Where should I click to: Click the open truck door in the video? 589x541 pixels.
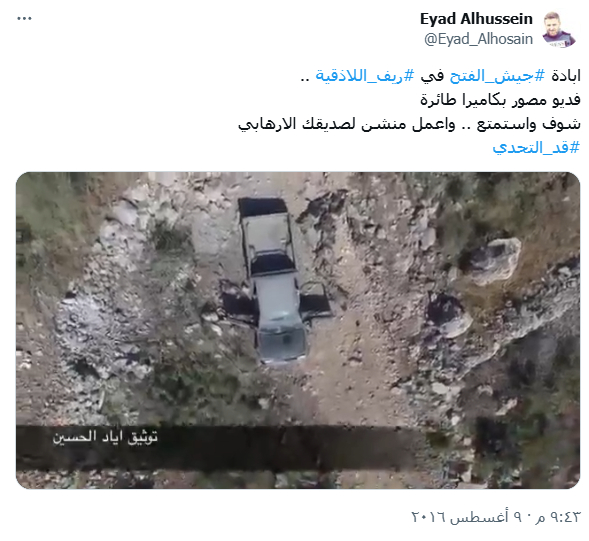tap(315, 303)
